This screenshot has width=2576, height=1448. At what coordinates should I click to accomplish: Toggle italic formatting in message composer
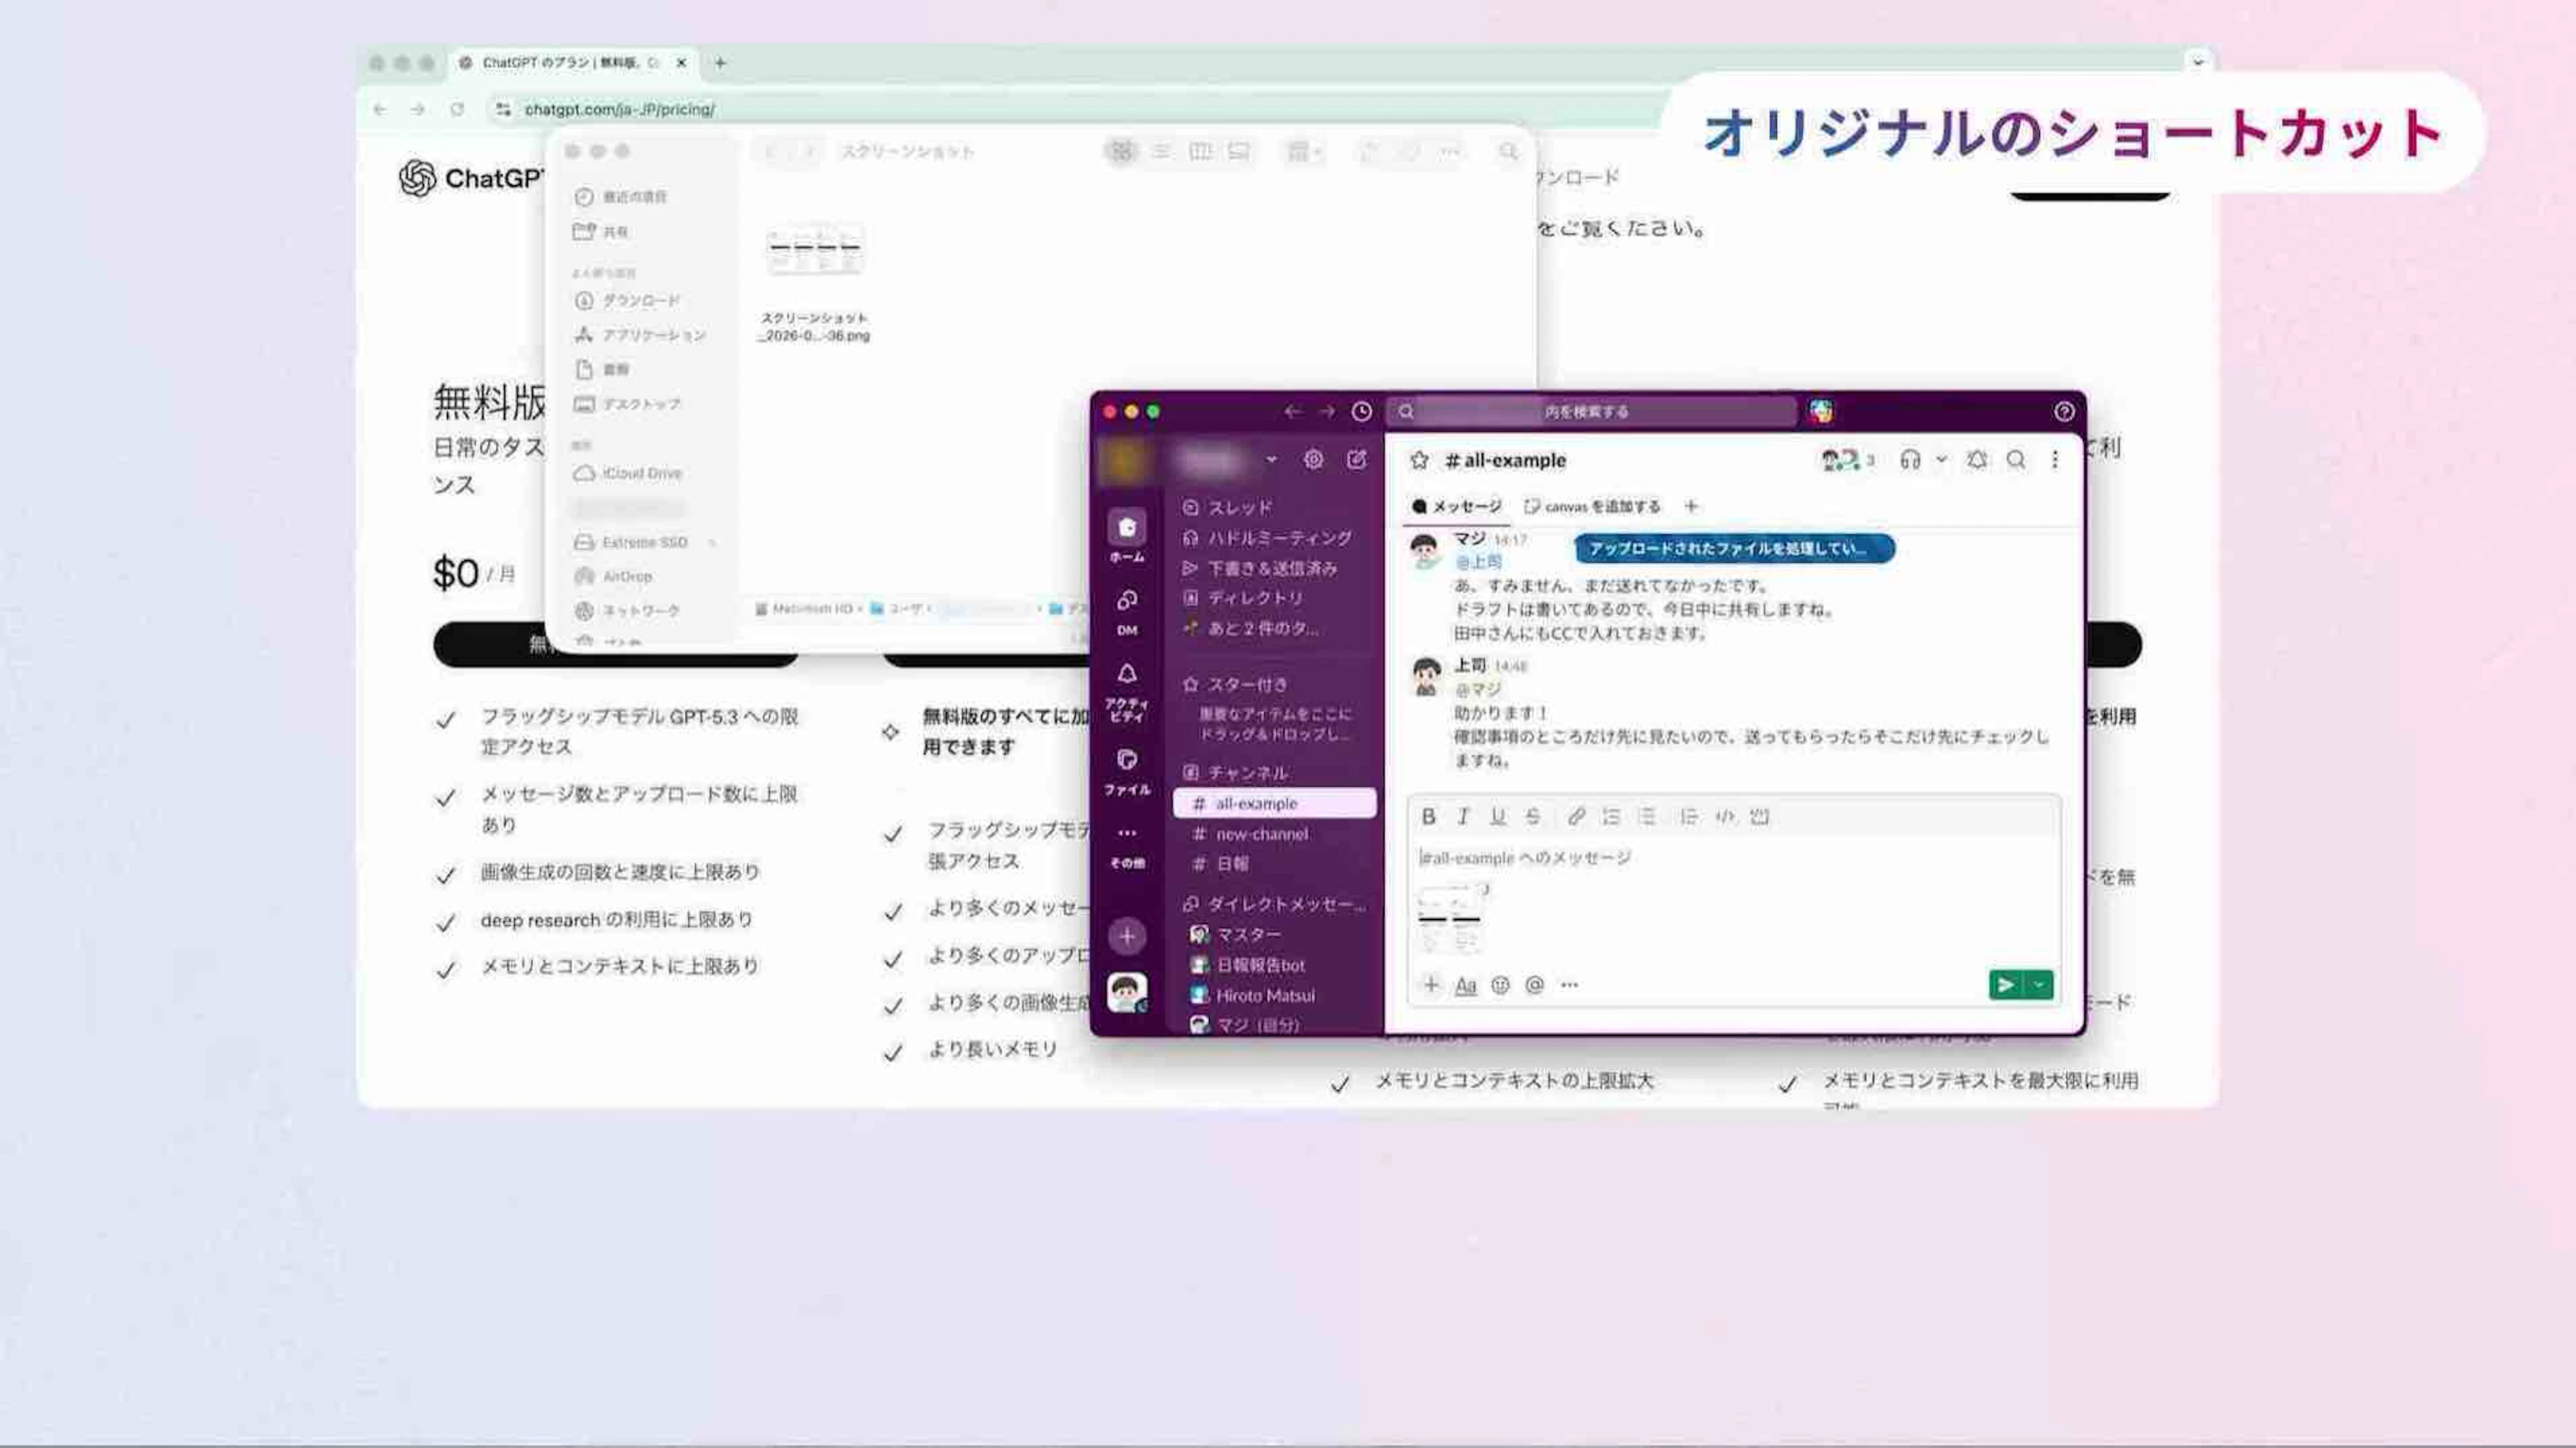point(1463,816)
